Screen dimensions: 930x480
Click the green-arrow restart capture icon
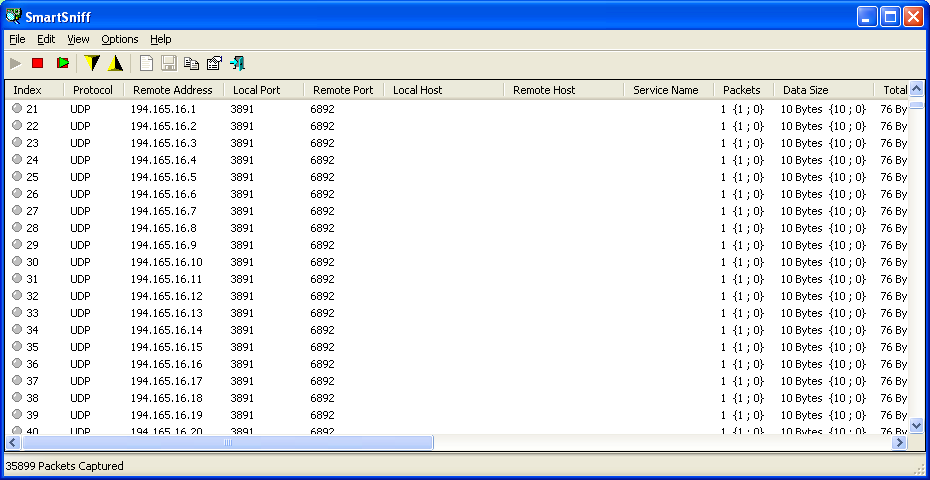pyautogui.click(x=63, y=63)
